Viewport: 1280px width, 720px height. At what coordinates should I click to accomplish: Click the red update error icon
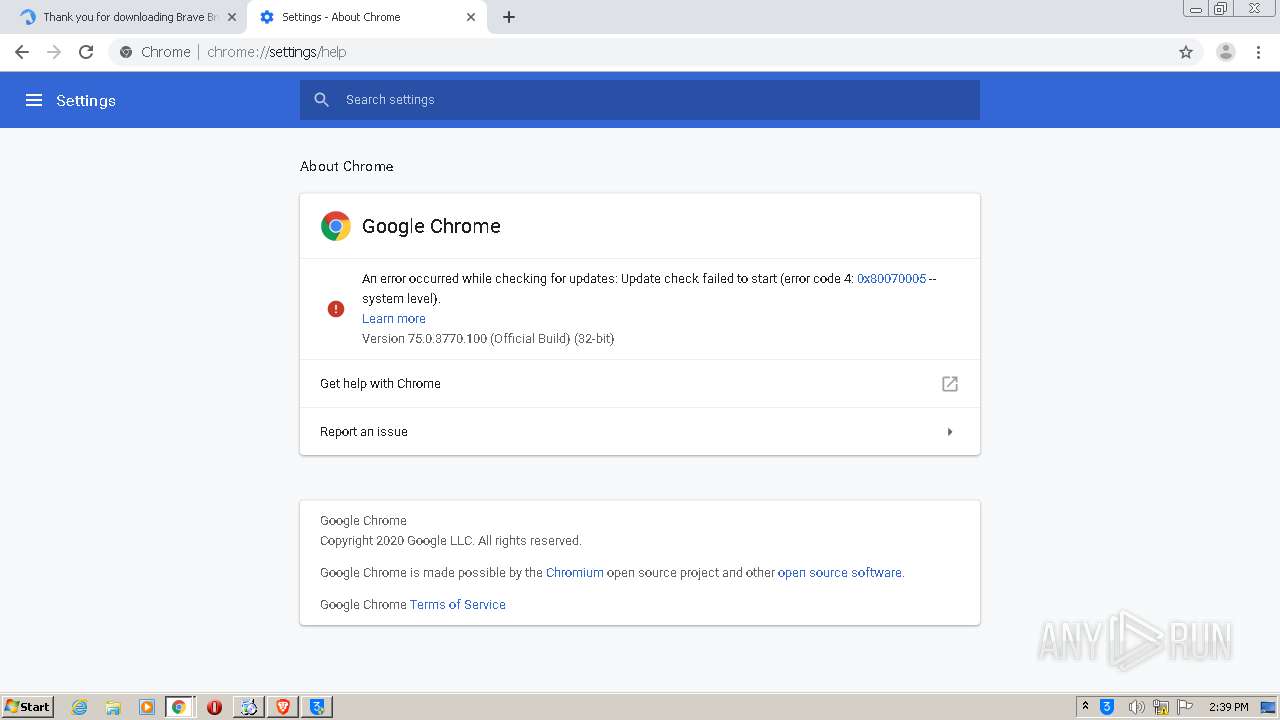tap(336, 309)
